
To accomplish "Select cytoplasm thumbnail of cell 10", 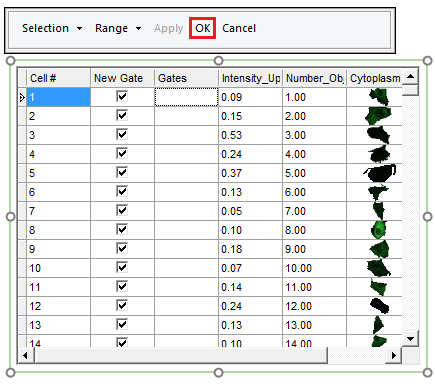I will tap(379, 268).
